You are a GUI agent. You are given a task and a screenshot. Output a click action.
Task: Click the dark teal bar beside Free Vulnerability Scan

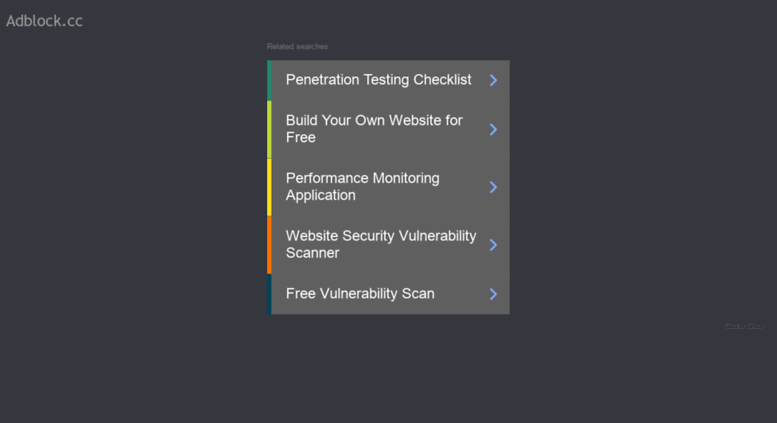(x=269, y=294)
